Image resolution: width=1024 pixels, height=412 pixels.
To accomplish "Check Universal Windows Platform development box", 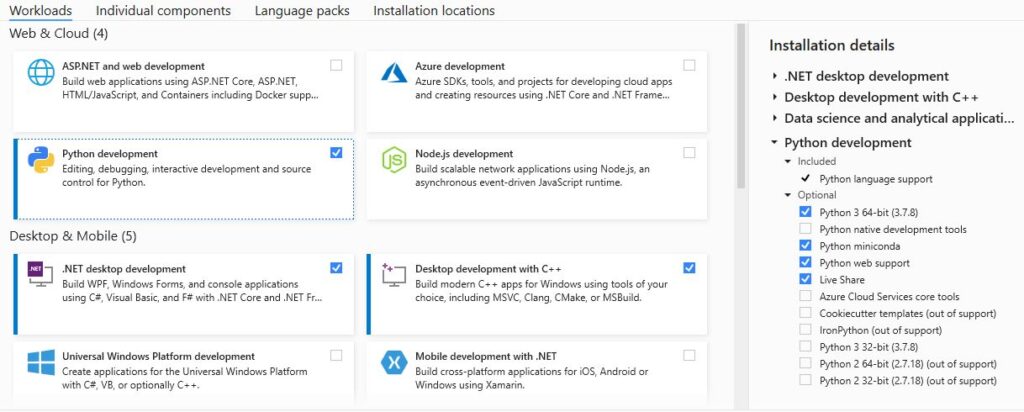I will click(x=336, y=355).
